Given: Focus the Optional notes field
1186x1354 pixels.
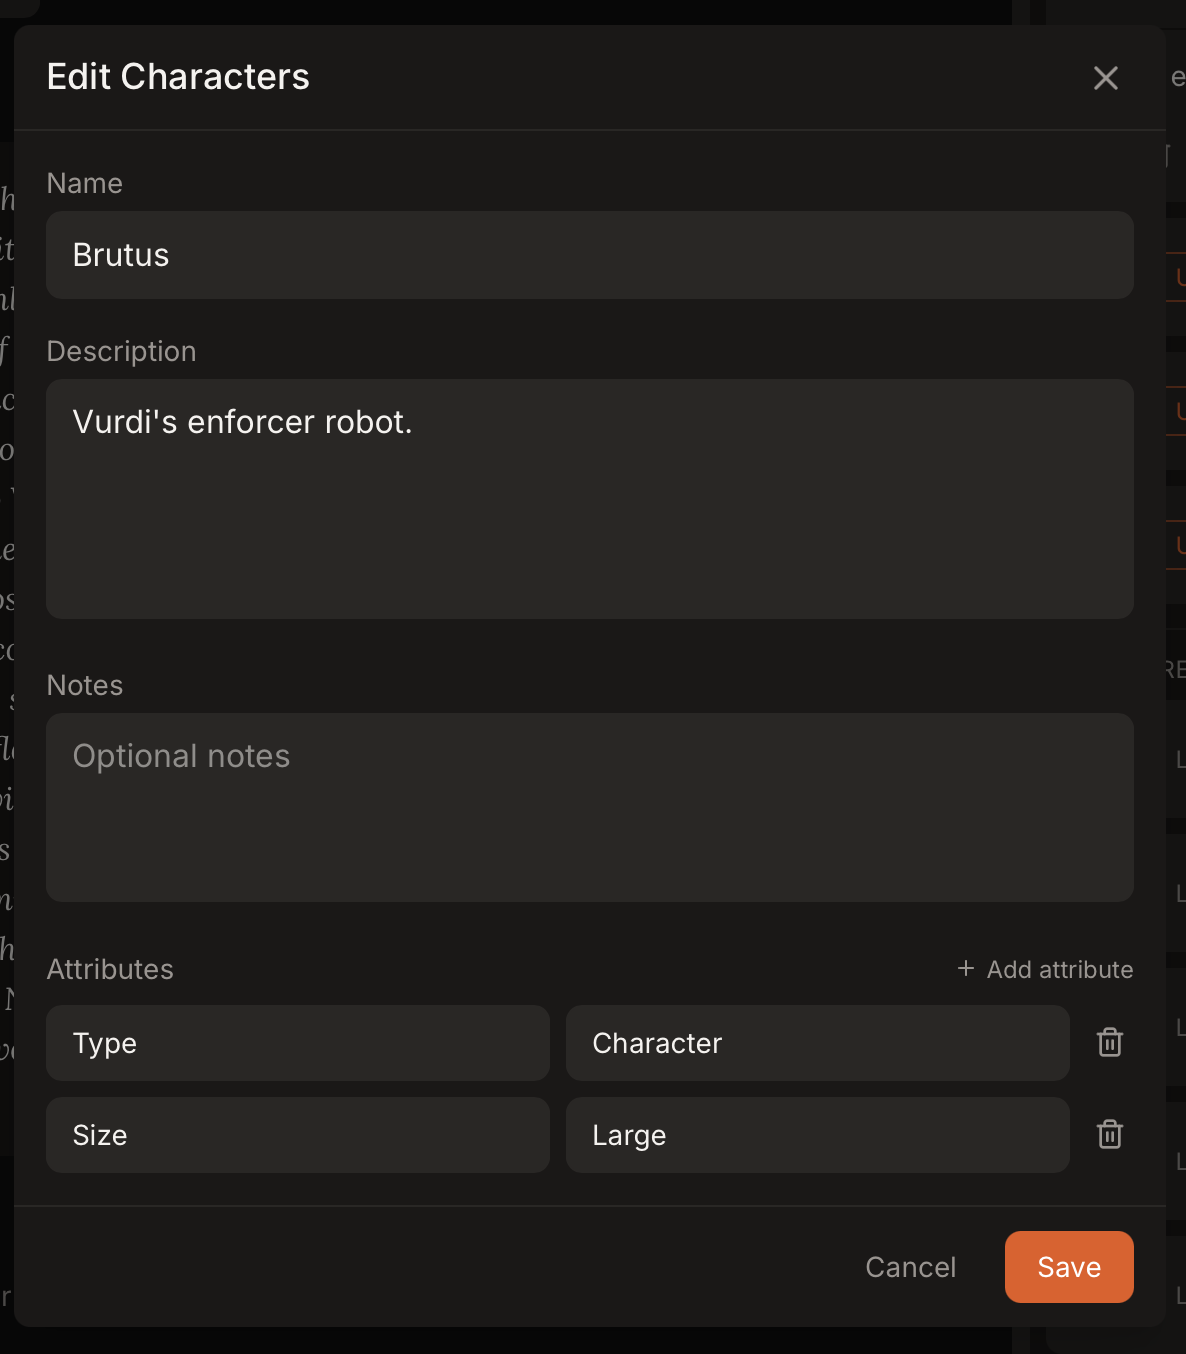Looking at the screenshot, I should click(590, 808).
